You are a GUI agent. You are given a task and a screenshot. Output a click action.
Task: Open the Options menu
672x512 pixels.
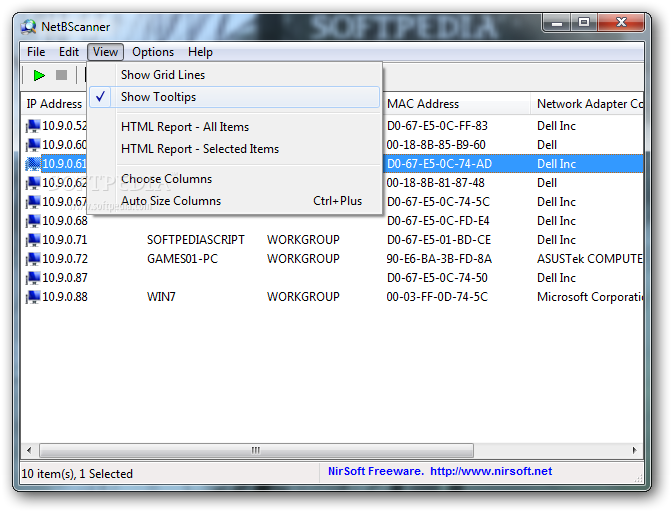[153, 52]
